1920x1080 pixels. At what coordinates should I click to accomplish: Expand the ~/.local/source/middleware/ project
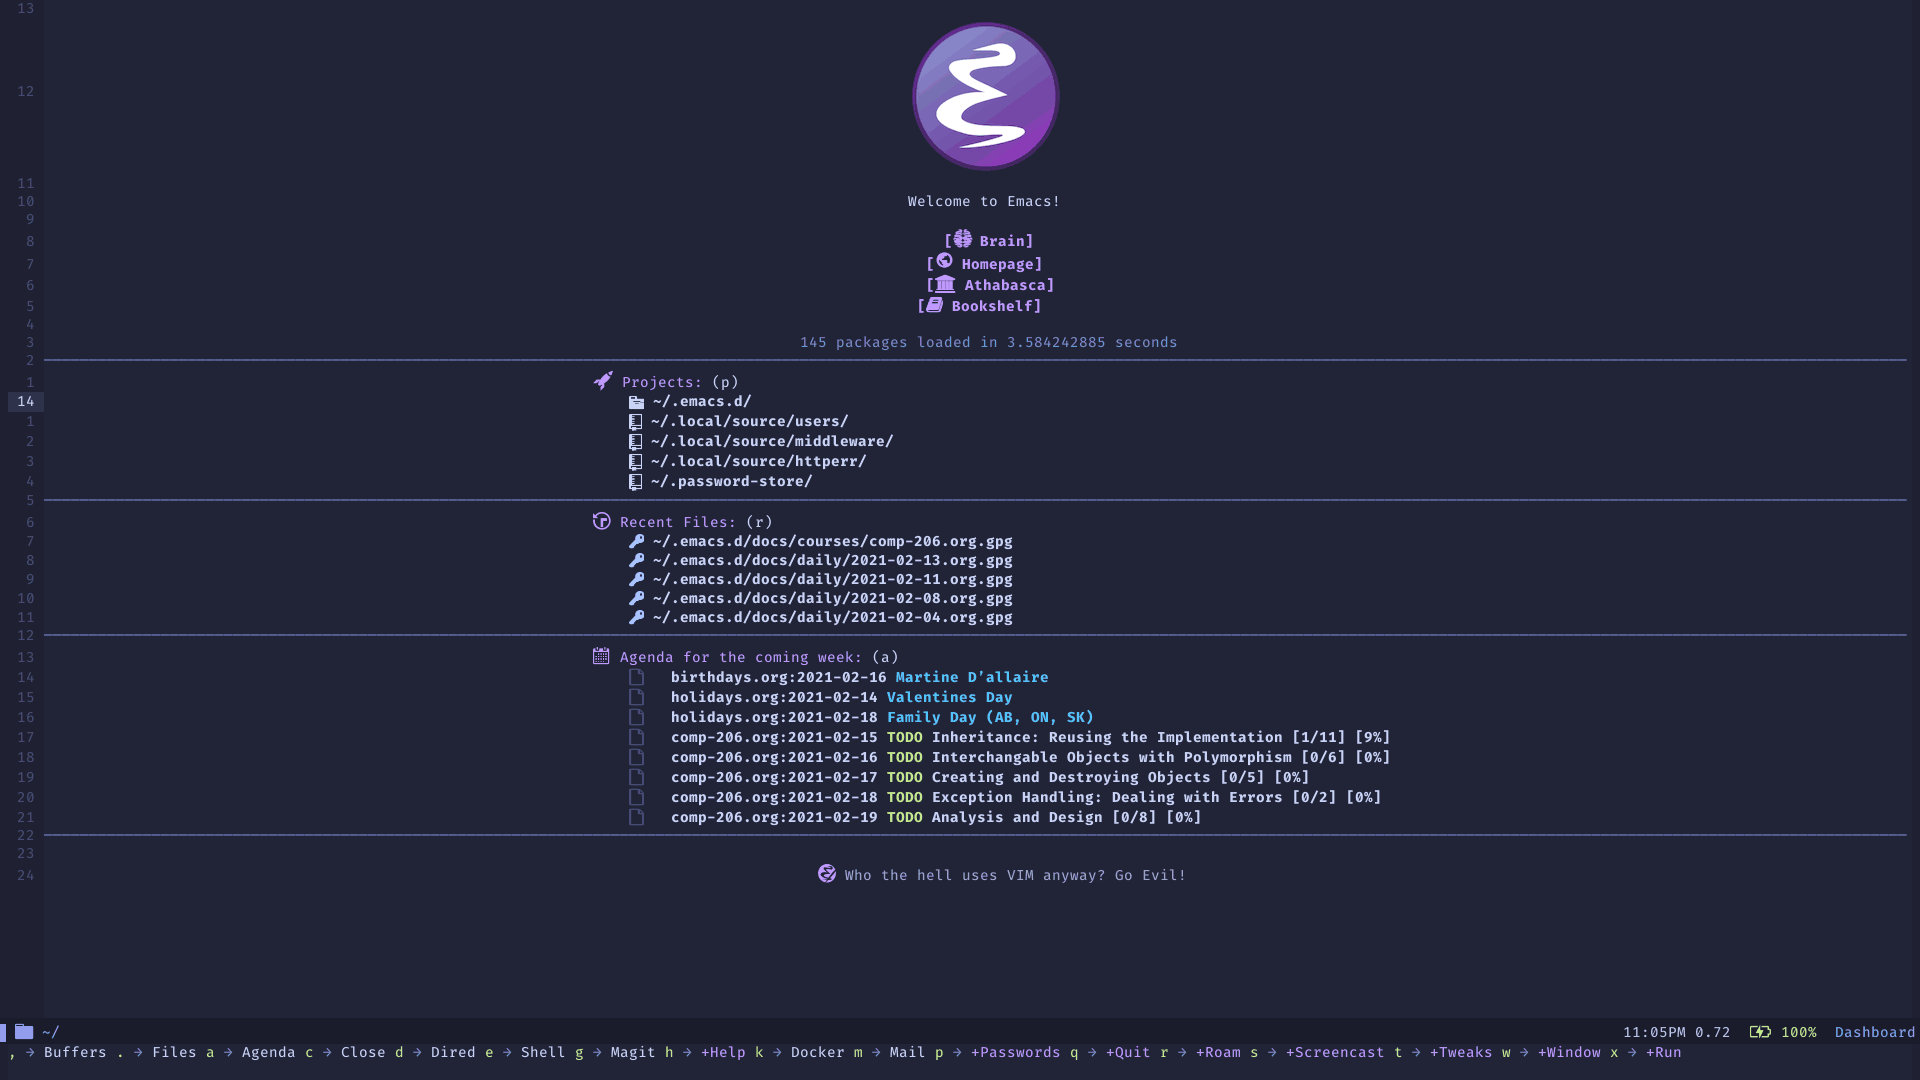(771, 440)
